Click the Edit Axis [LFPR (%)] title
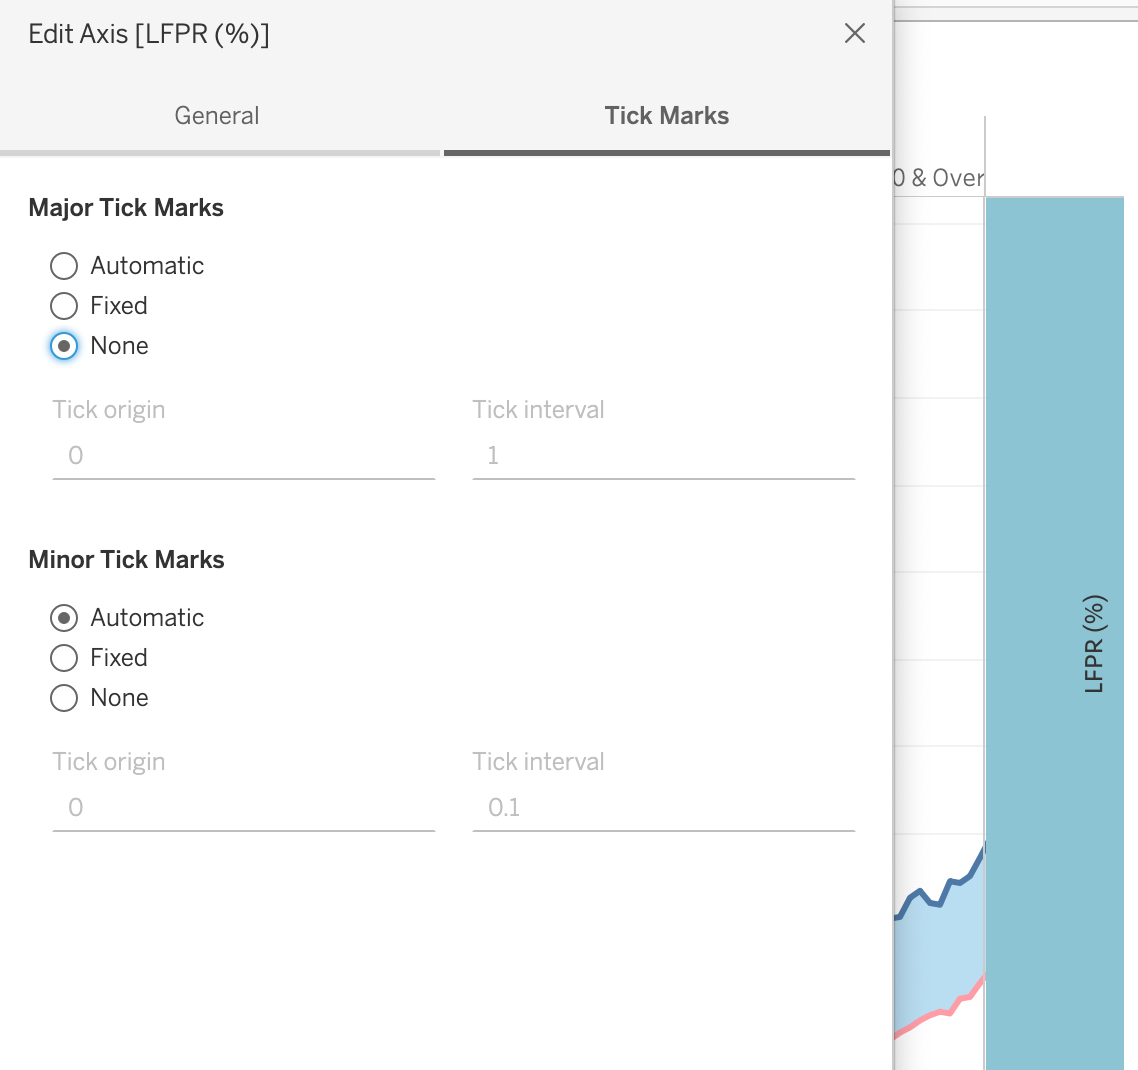 149,34
